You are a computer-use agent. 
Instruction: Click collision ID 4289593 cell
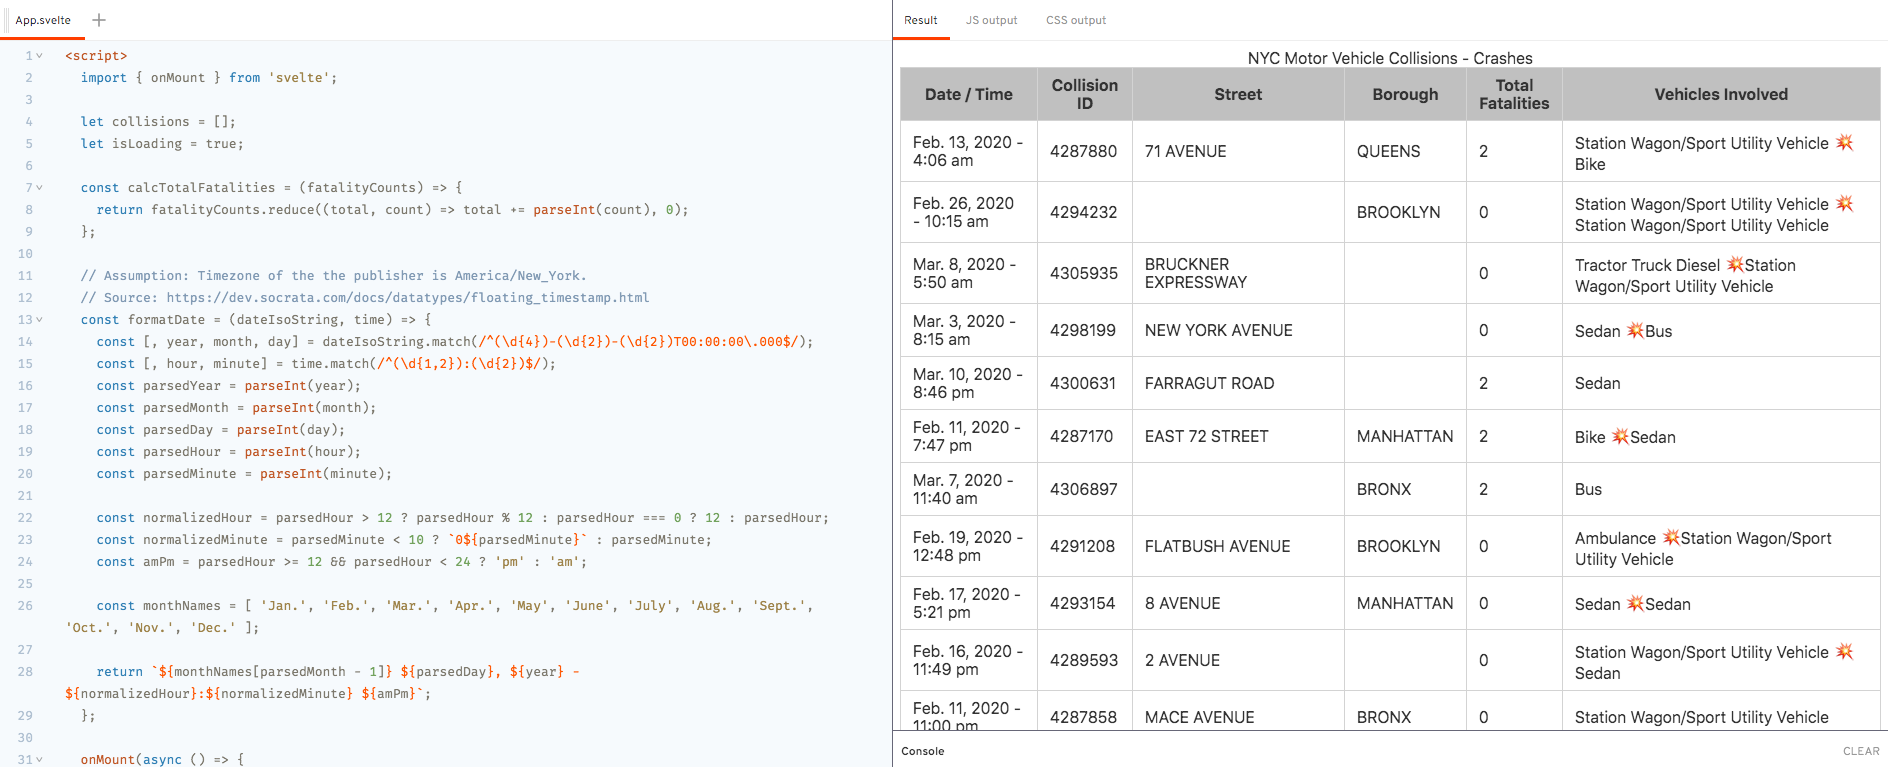coord(1085,660)
